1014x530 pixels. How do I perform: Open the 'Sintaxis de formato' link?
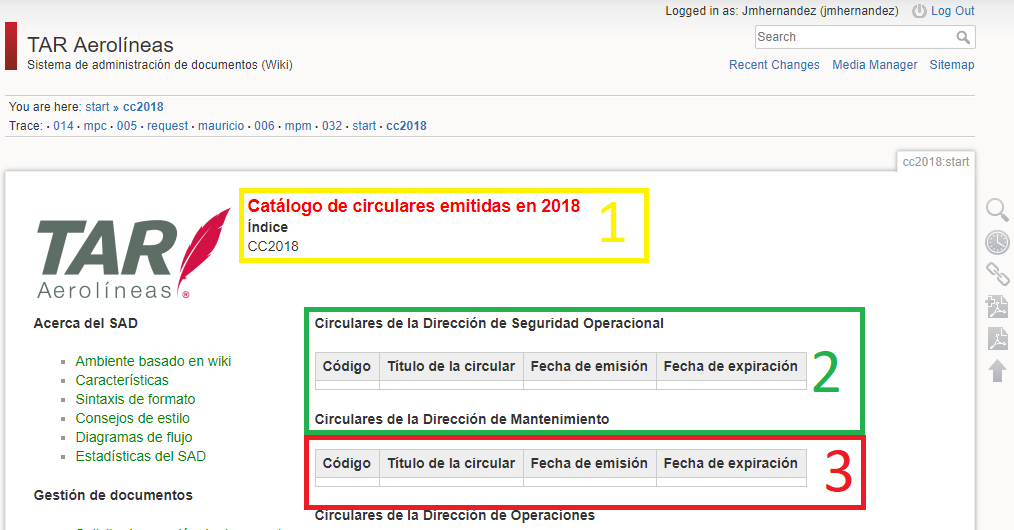(x=135, y=399)
